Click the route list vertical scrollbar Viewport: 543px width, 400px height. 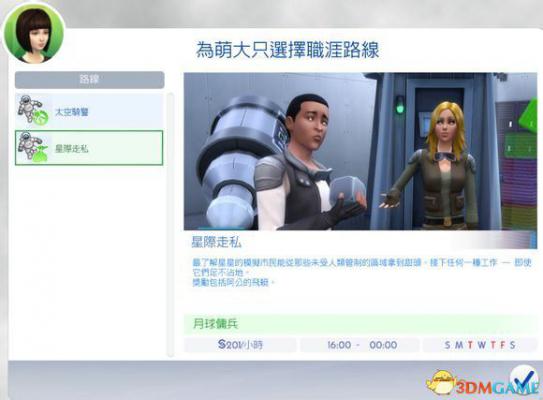pos(170,224)
